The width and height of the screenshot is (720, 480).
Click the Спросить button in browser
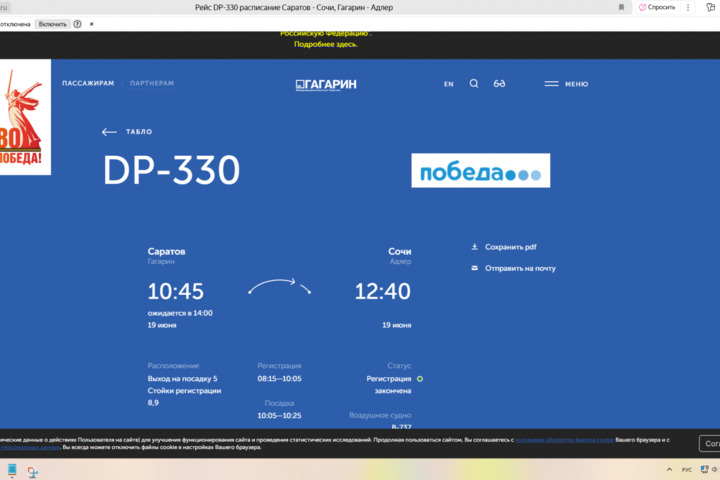point(658,7)
